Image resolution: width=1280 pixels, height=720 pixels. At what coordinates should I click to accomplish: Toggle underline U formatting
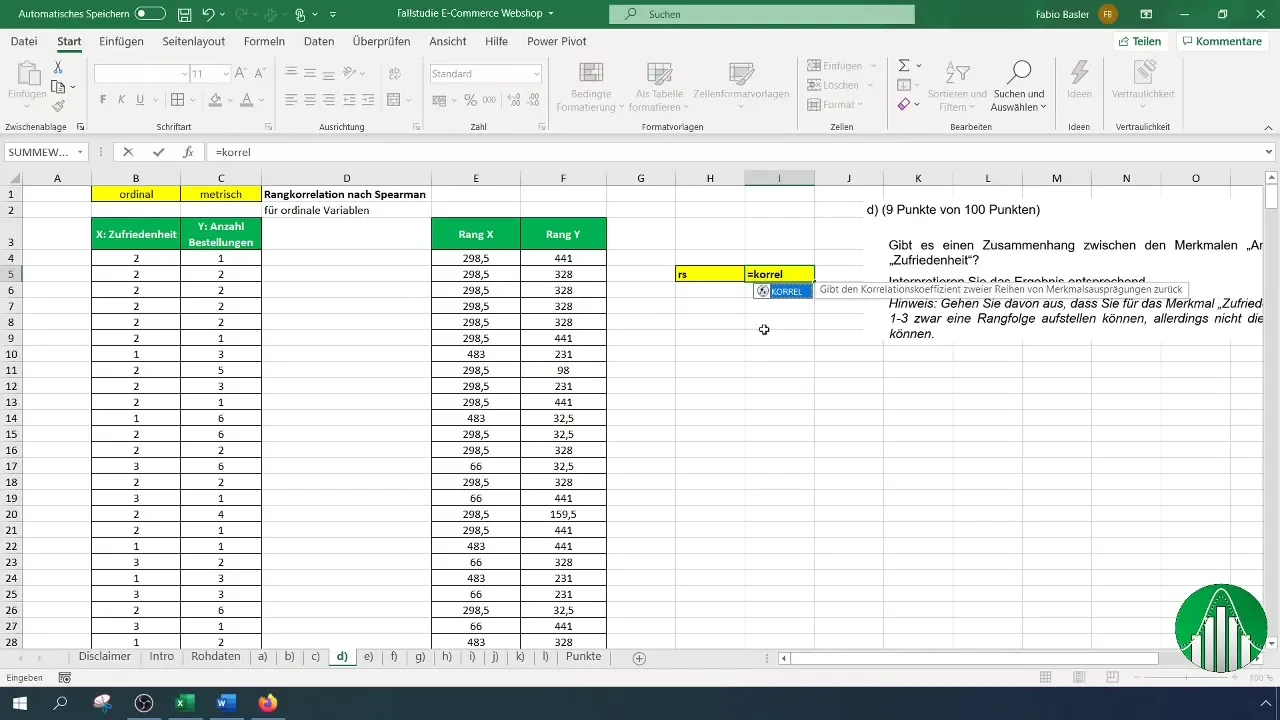[141, 100]
